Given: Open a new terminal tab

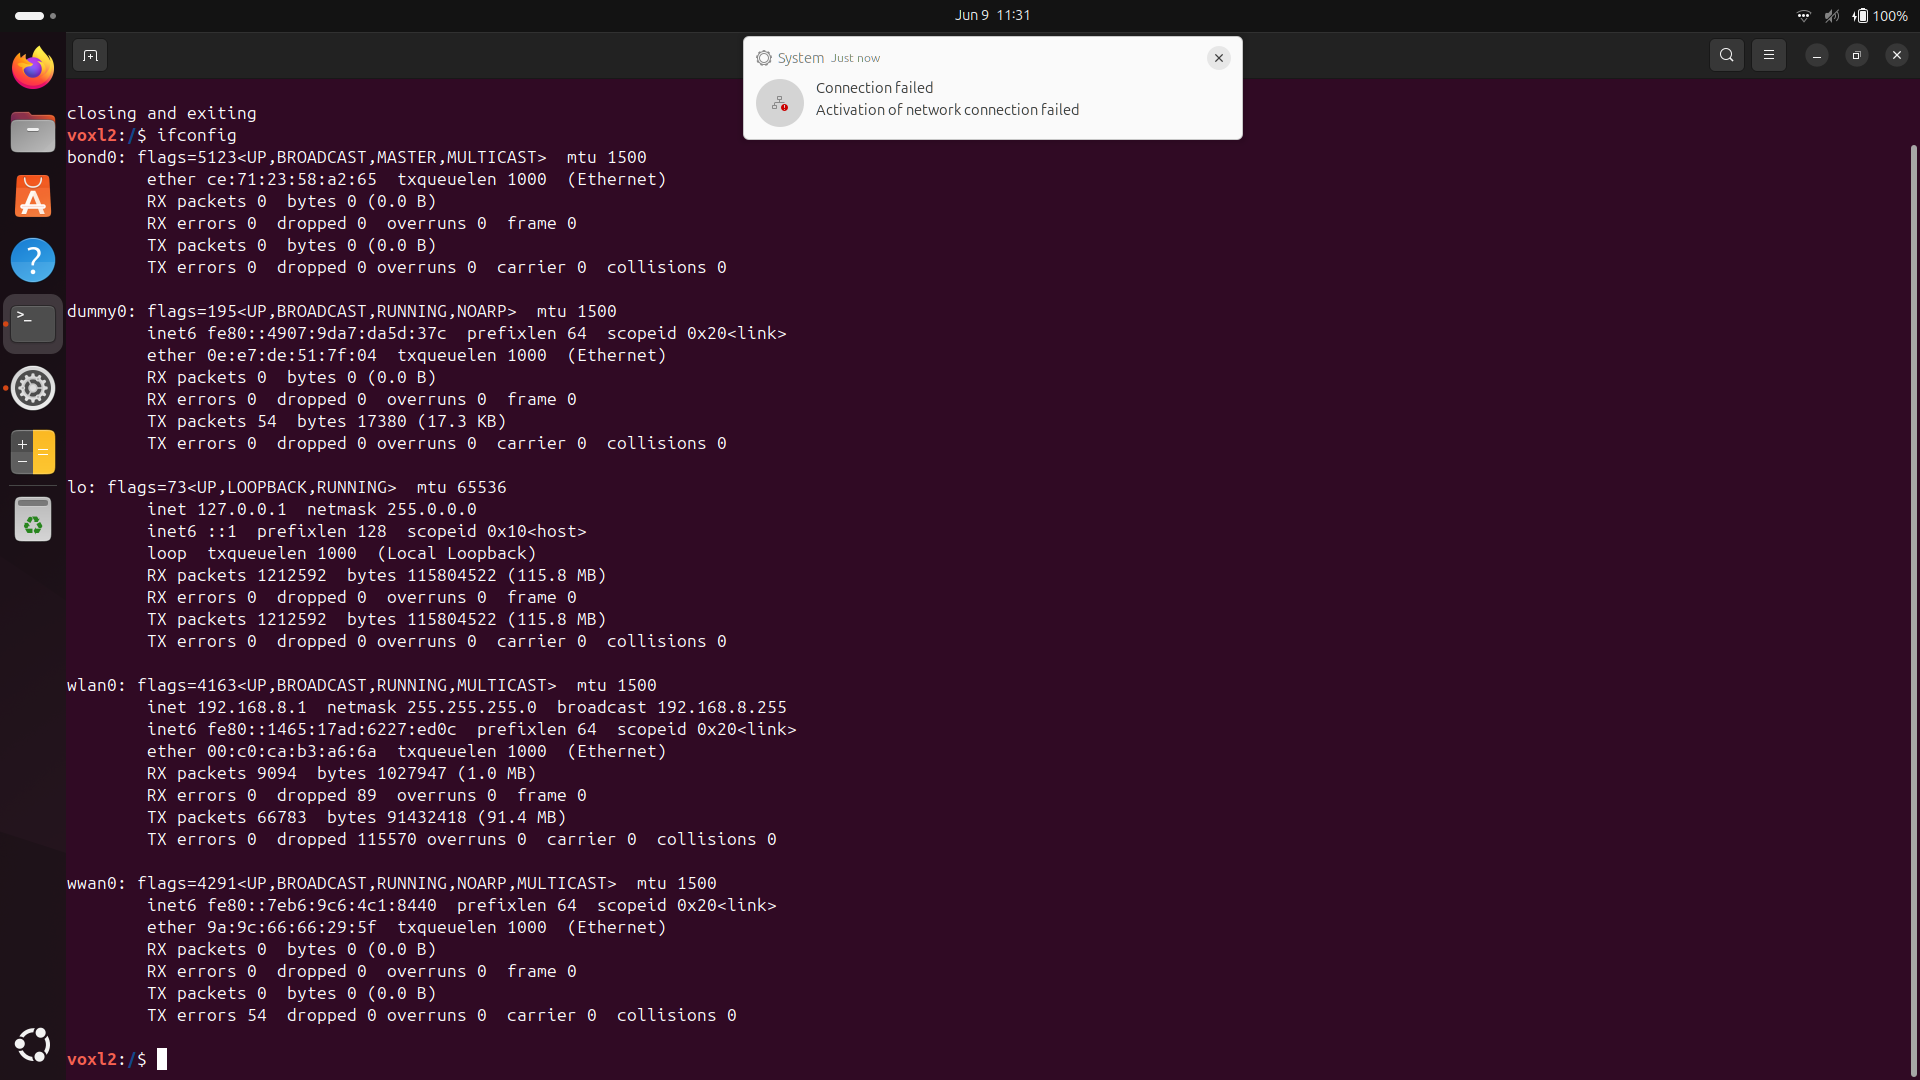Looking at the screenshot, I should point(90,56).
